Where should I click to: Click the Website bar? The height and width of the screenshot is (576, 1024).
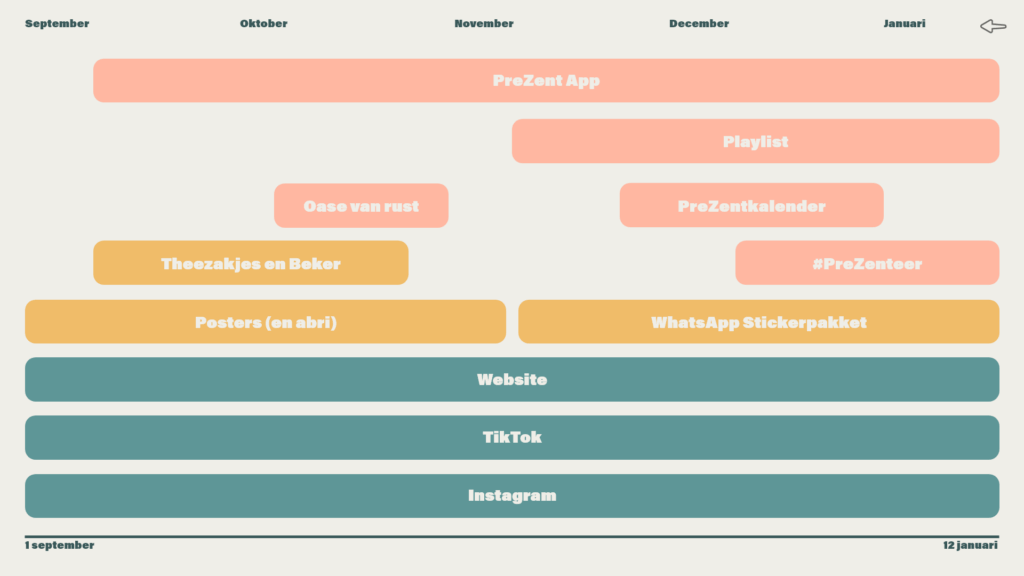(x=512, y=379)
